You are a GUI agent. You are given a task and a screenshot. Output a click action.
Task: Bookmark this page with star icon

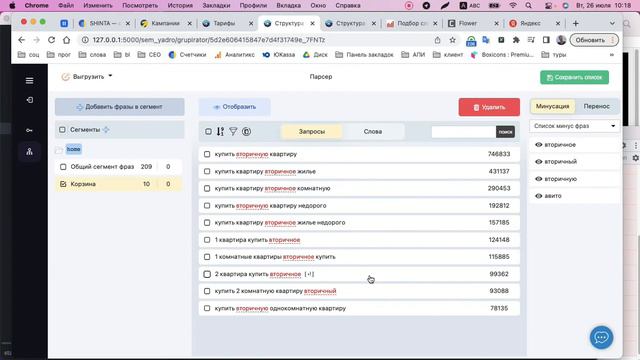(x=452, y=40)
